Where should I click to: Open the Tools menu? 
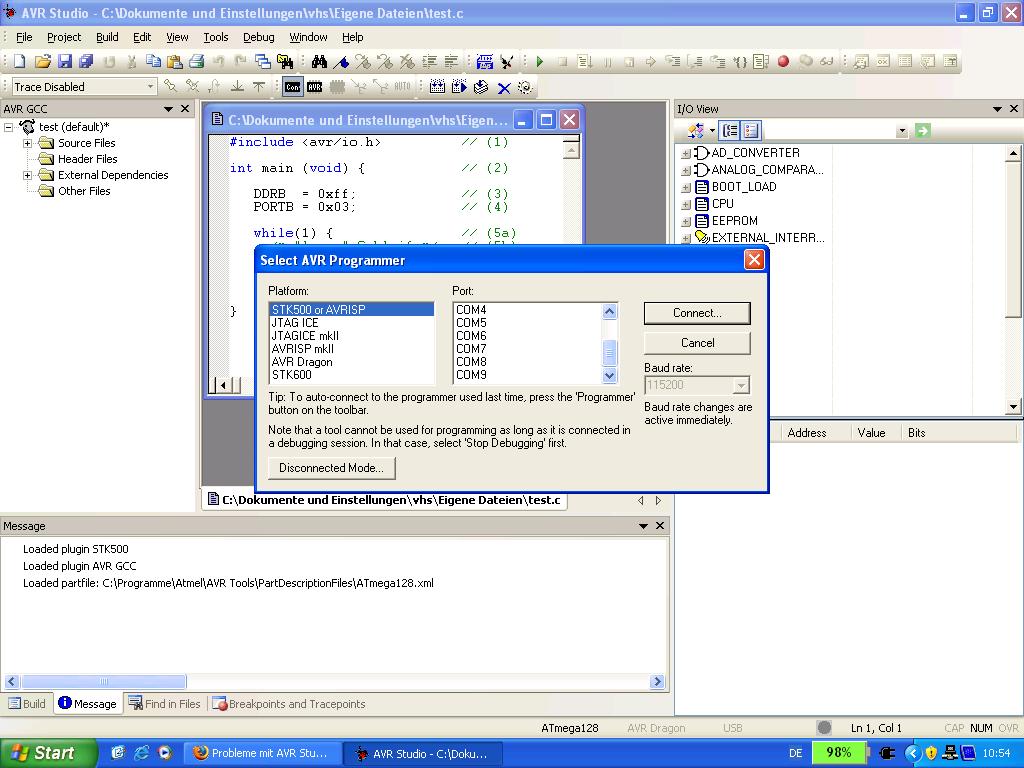216,37
